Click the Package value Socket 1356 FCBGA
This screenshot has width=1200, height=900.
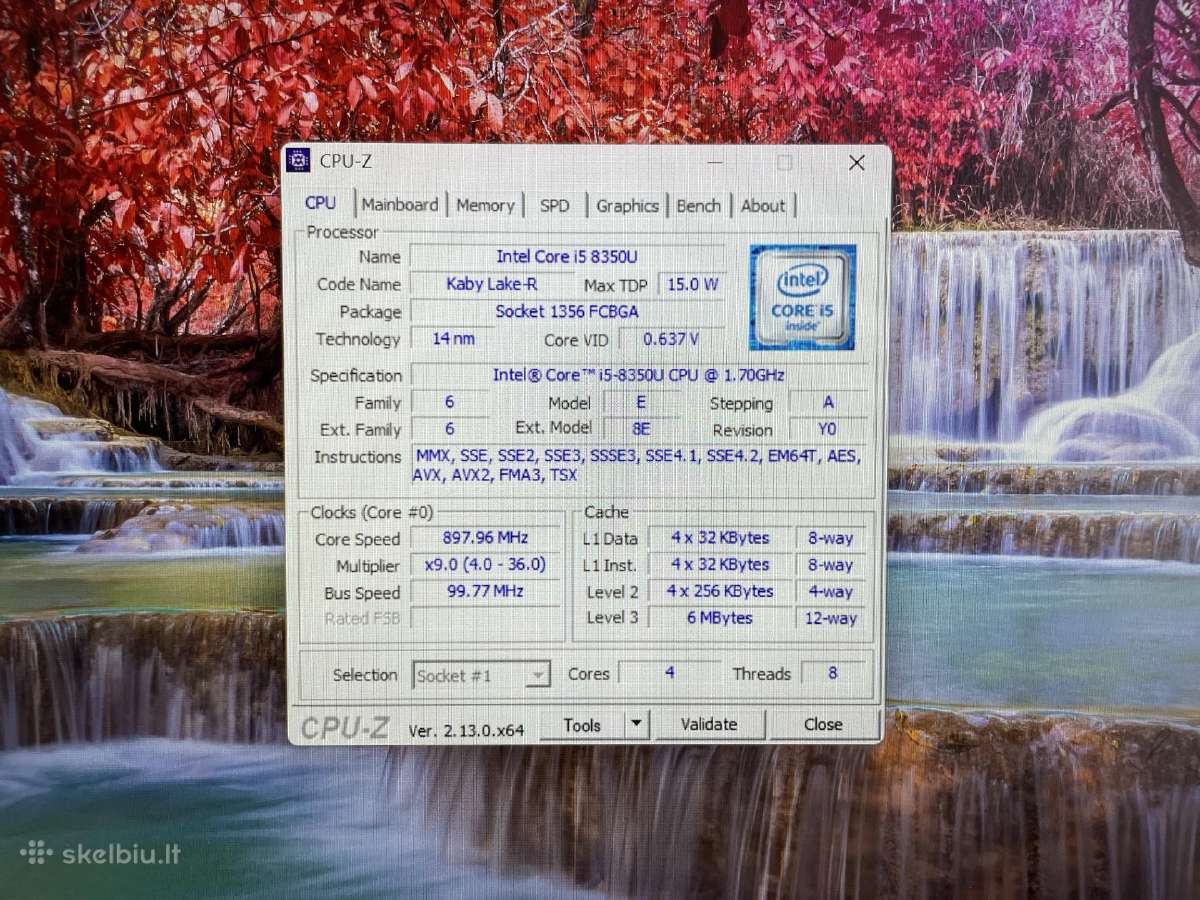tap(567, 311)
